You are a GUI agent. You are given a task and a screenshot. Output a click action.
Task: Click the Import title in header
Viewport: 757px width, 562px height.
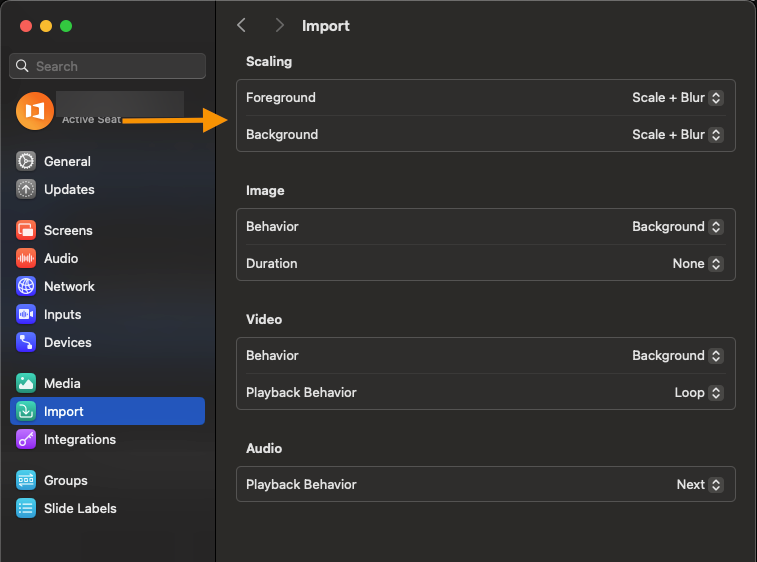click(x=325, y=26)
